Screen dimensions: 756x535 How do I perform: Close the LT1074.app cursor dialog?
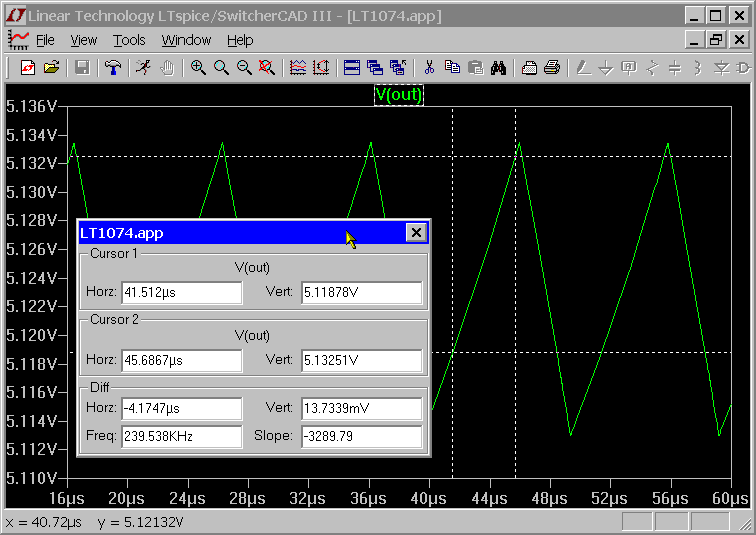416,233
